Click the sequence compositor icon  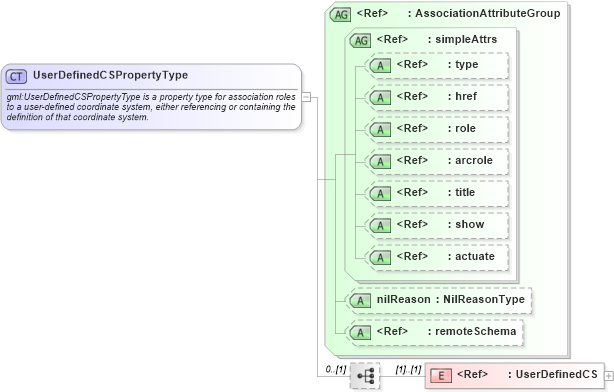point(365,376)
